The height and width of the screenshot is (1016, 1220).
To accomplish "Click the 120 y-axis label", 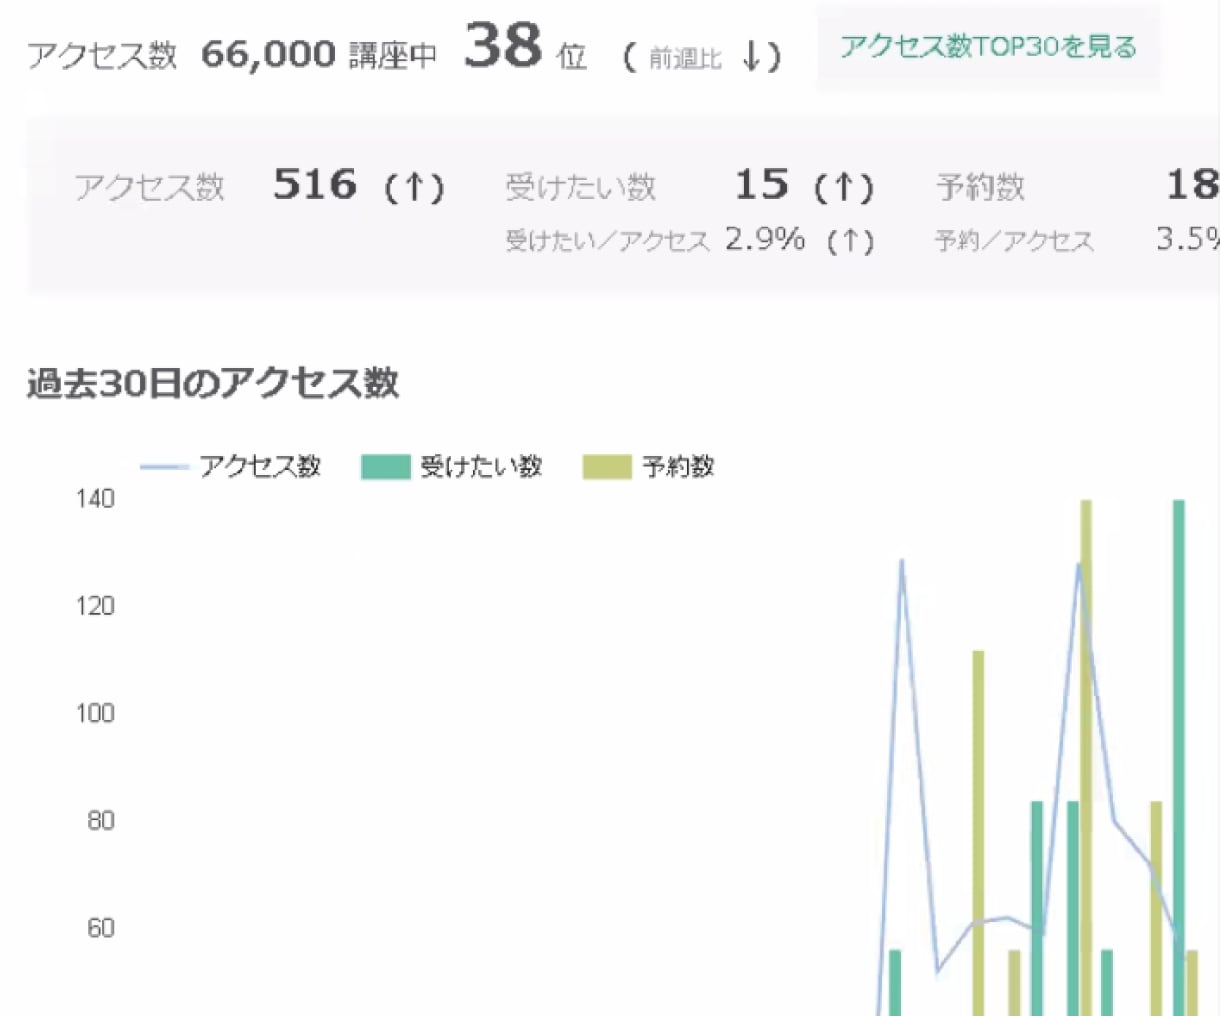I will click(95, 605).
